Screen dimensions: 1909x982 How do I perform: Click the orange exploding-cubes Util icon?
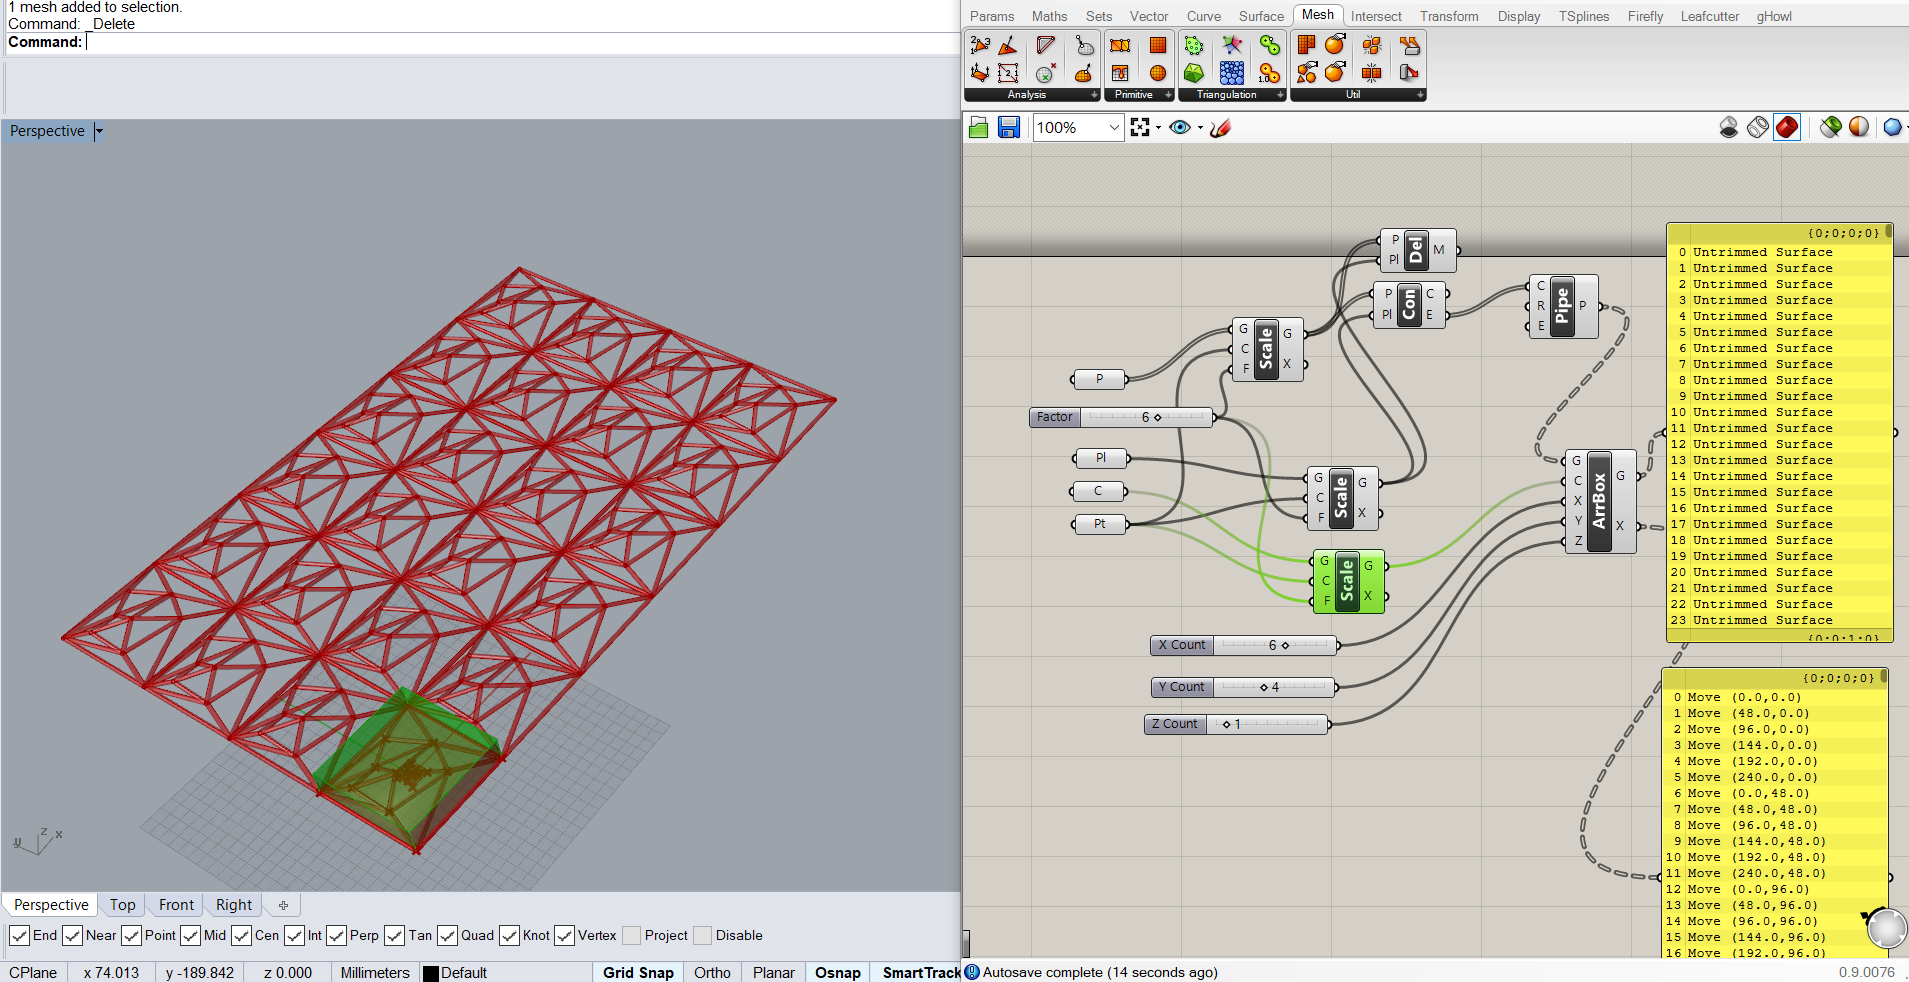[1372, 45]
